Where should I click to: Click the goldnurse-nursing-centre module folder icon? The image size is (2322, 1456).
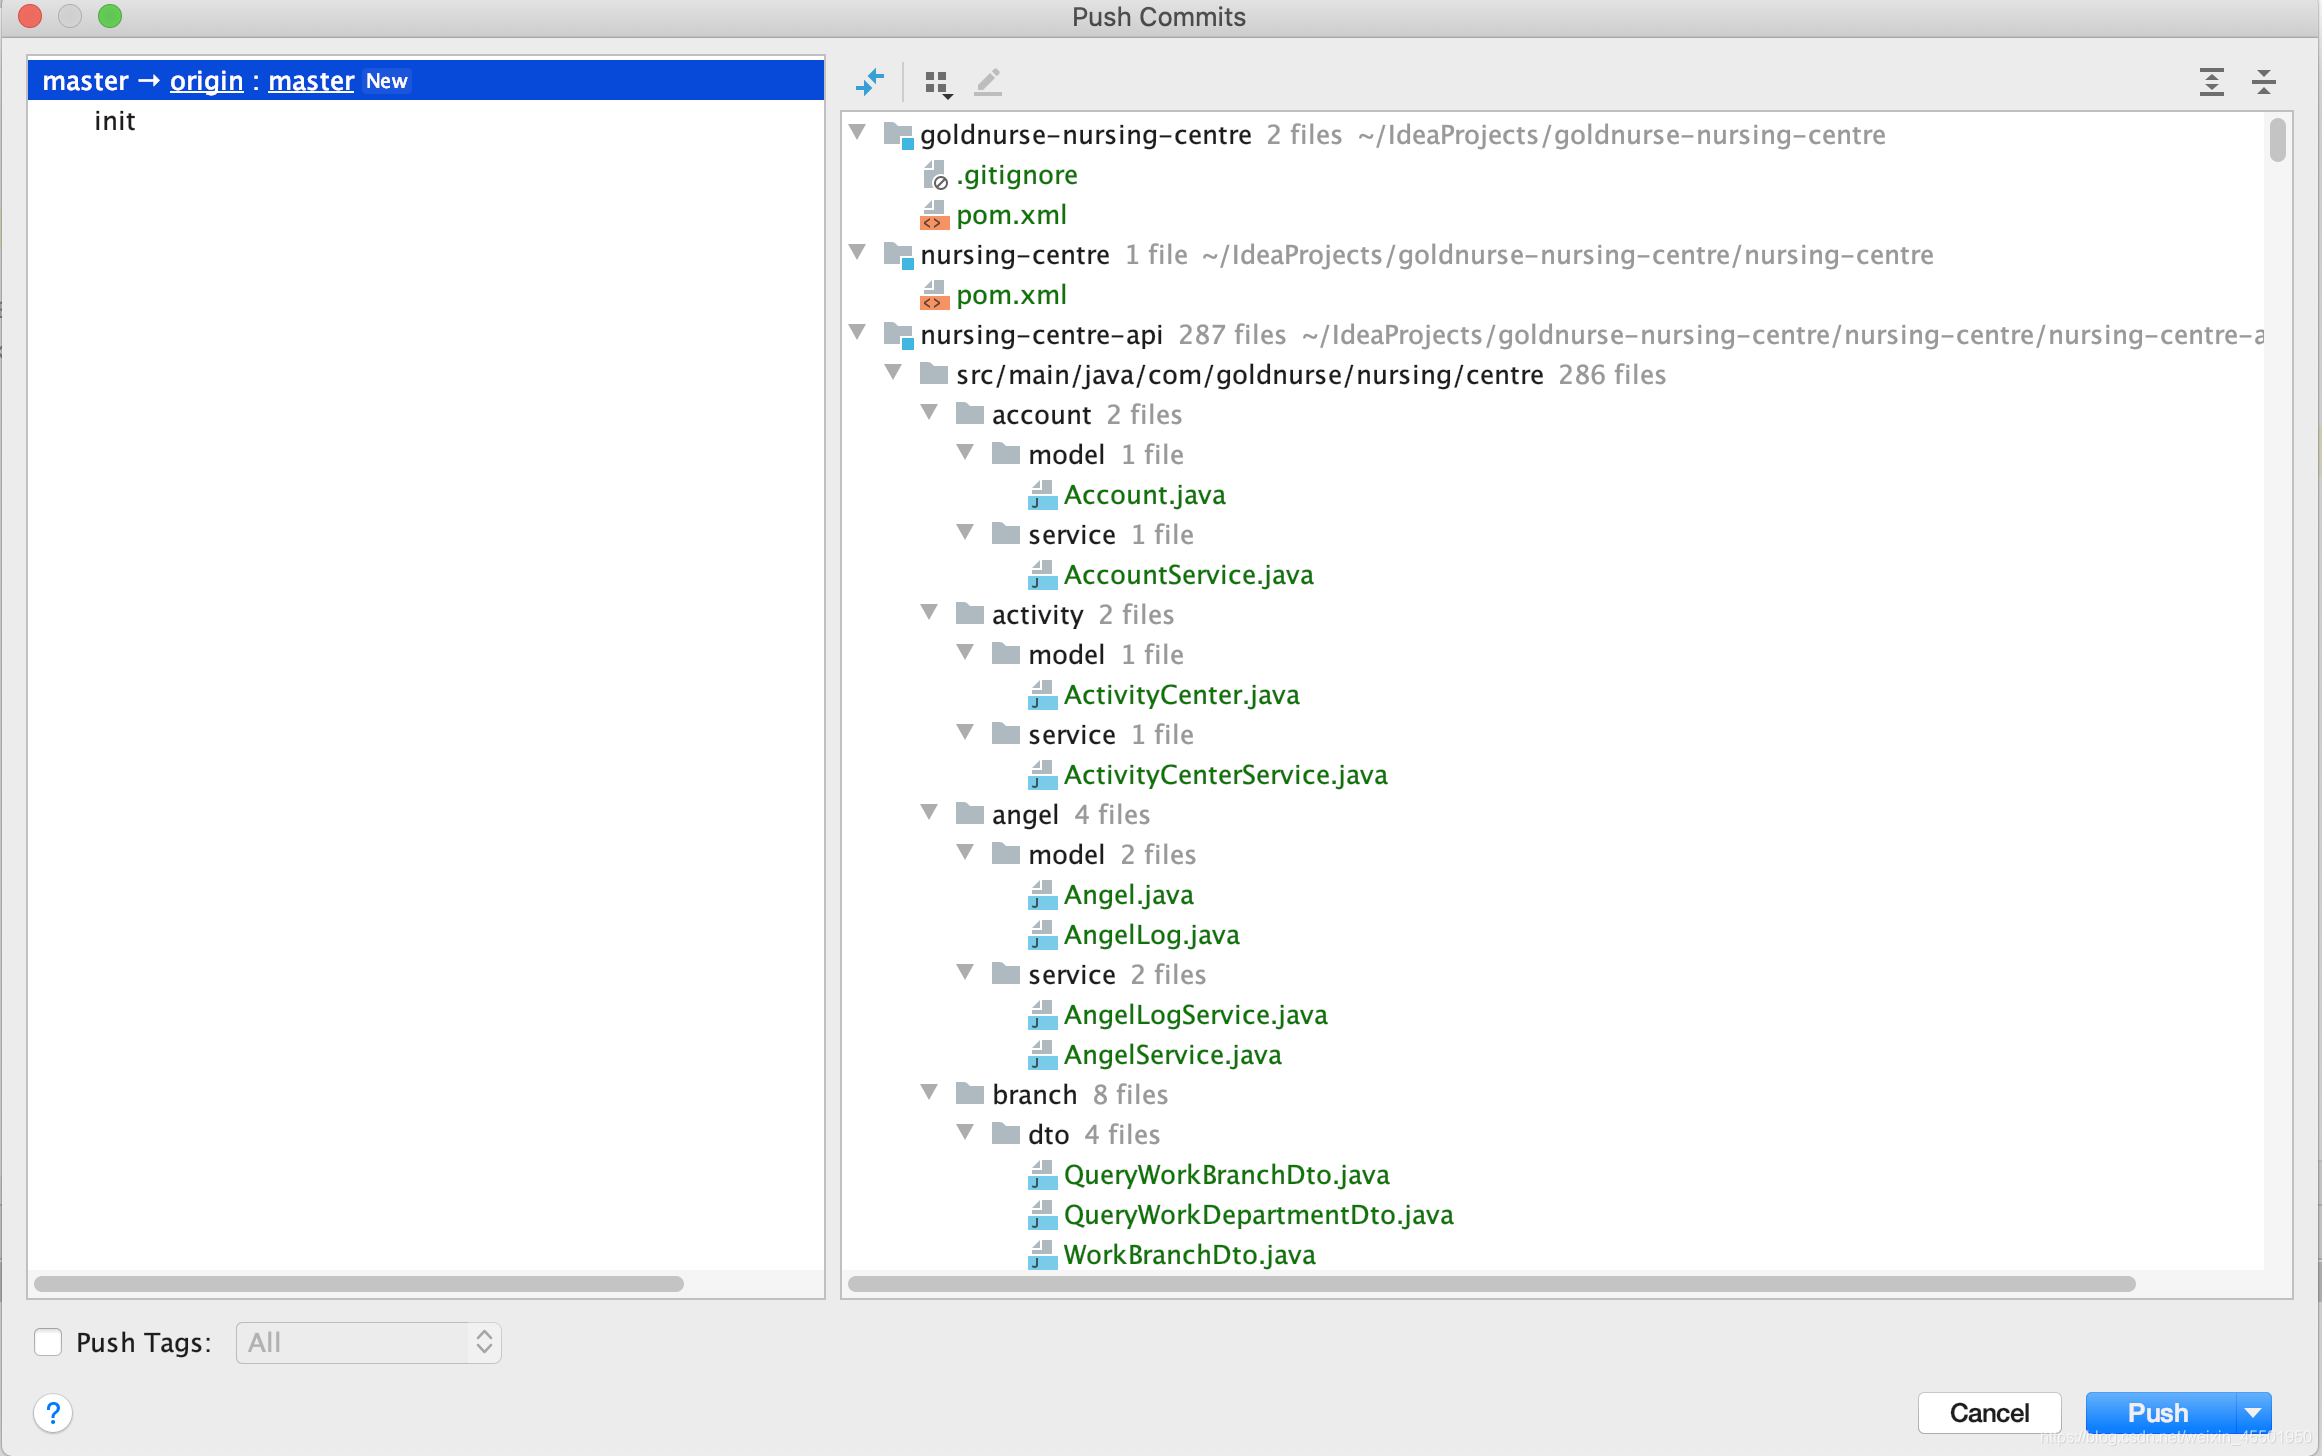[x=899, y=135]
